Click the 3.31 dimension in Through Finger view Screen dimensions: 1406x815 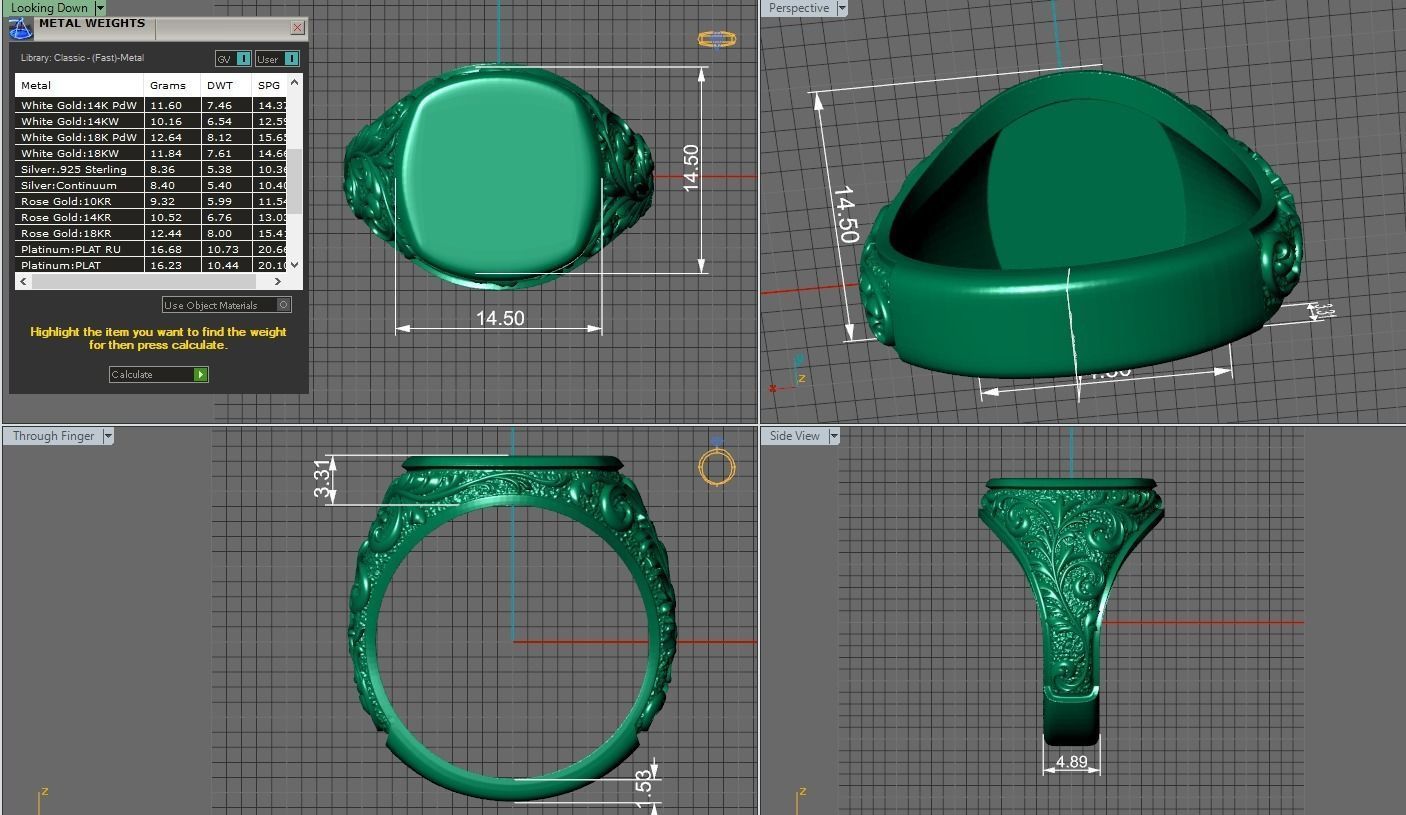click(x=322, y=479)
